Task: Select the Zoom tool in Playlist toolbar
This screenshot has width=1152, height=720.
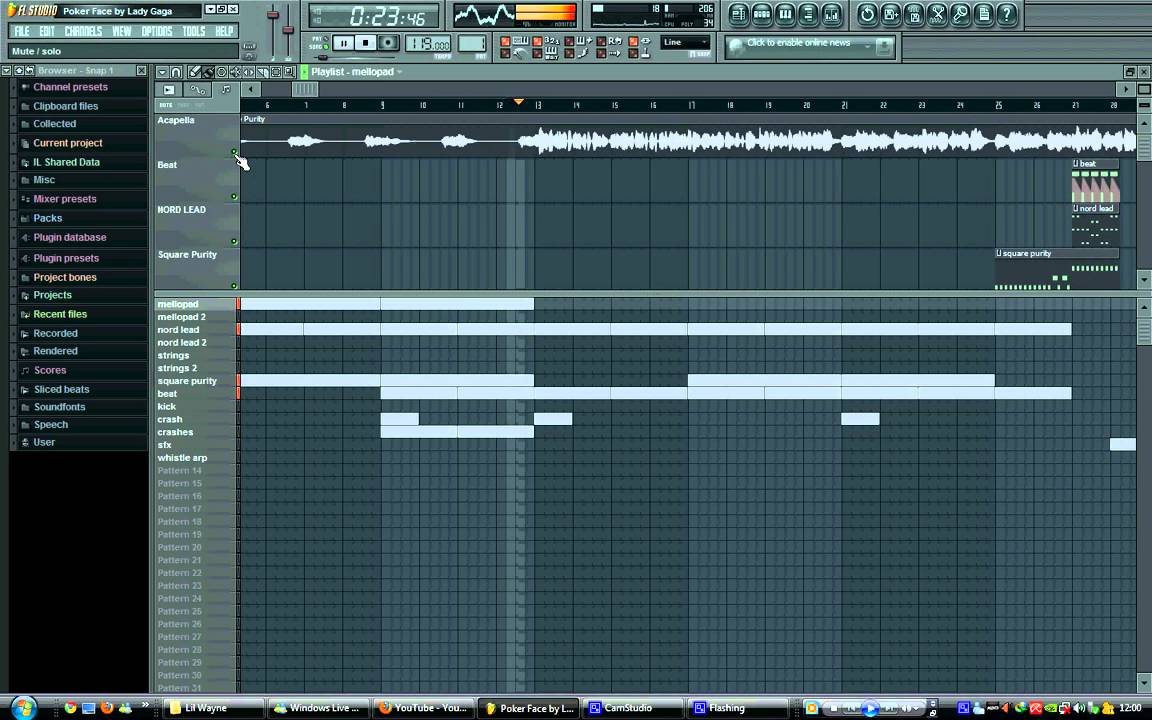Action: [289, 72]
